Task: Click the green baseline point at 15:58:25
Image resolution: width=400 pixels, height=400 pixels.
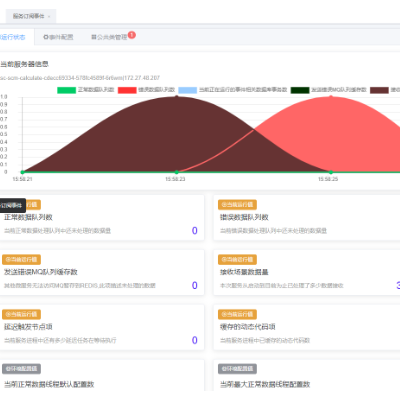Action: [331, 172]
